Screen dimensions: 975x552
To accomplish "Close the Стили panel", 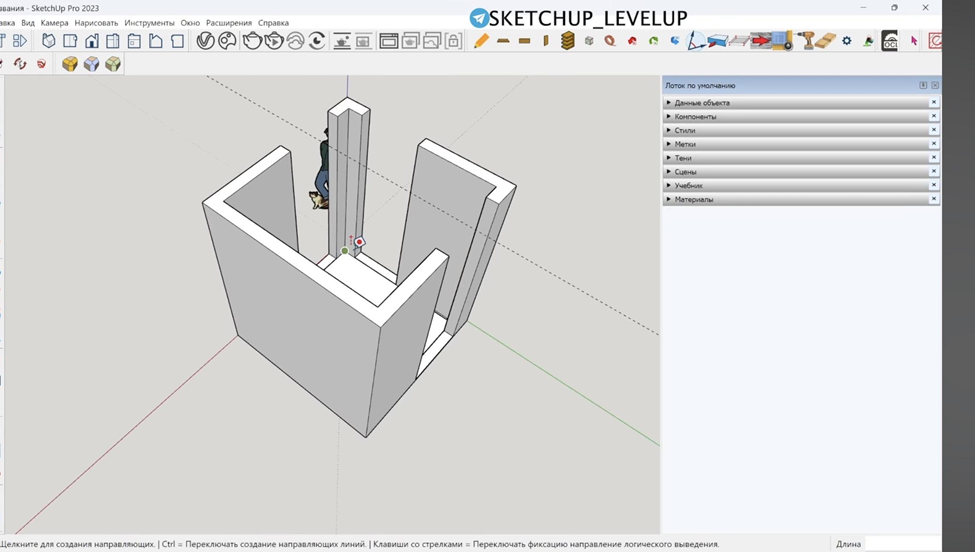I will point(933,130).
